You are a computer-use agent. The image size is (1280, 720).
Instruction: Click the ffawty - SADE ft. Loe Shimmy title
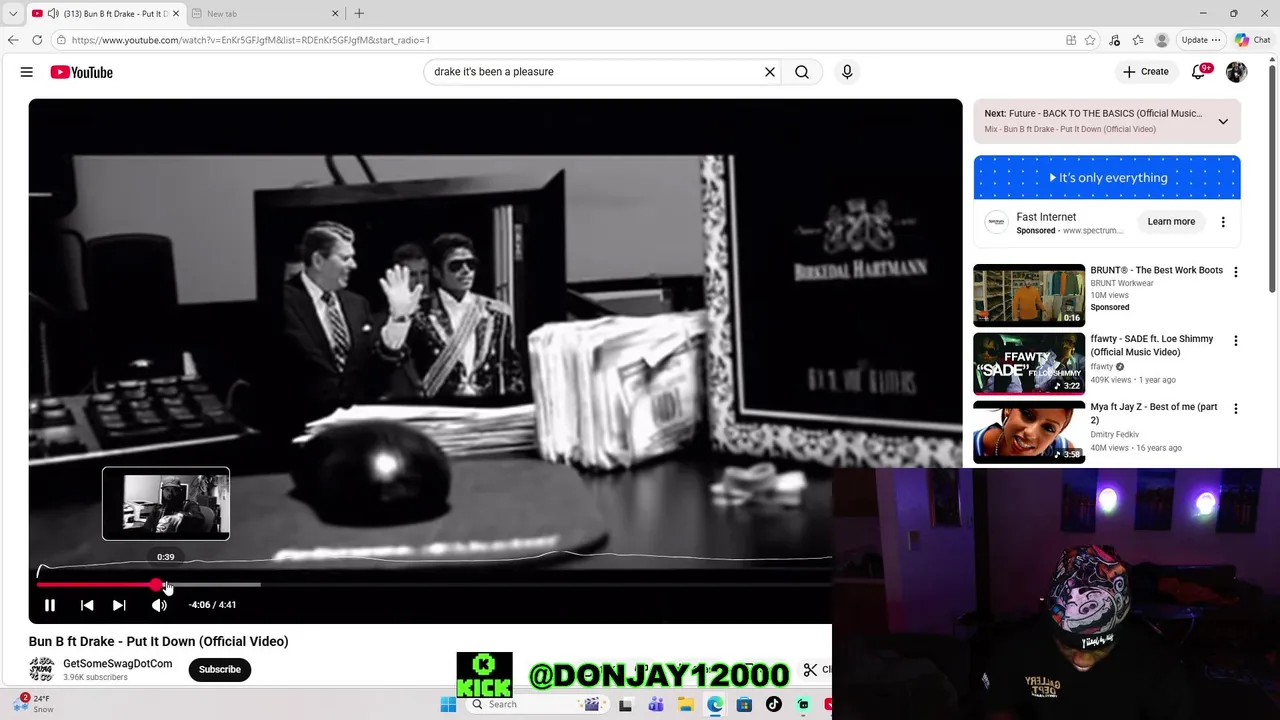pos(1152,345)
